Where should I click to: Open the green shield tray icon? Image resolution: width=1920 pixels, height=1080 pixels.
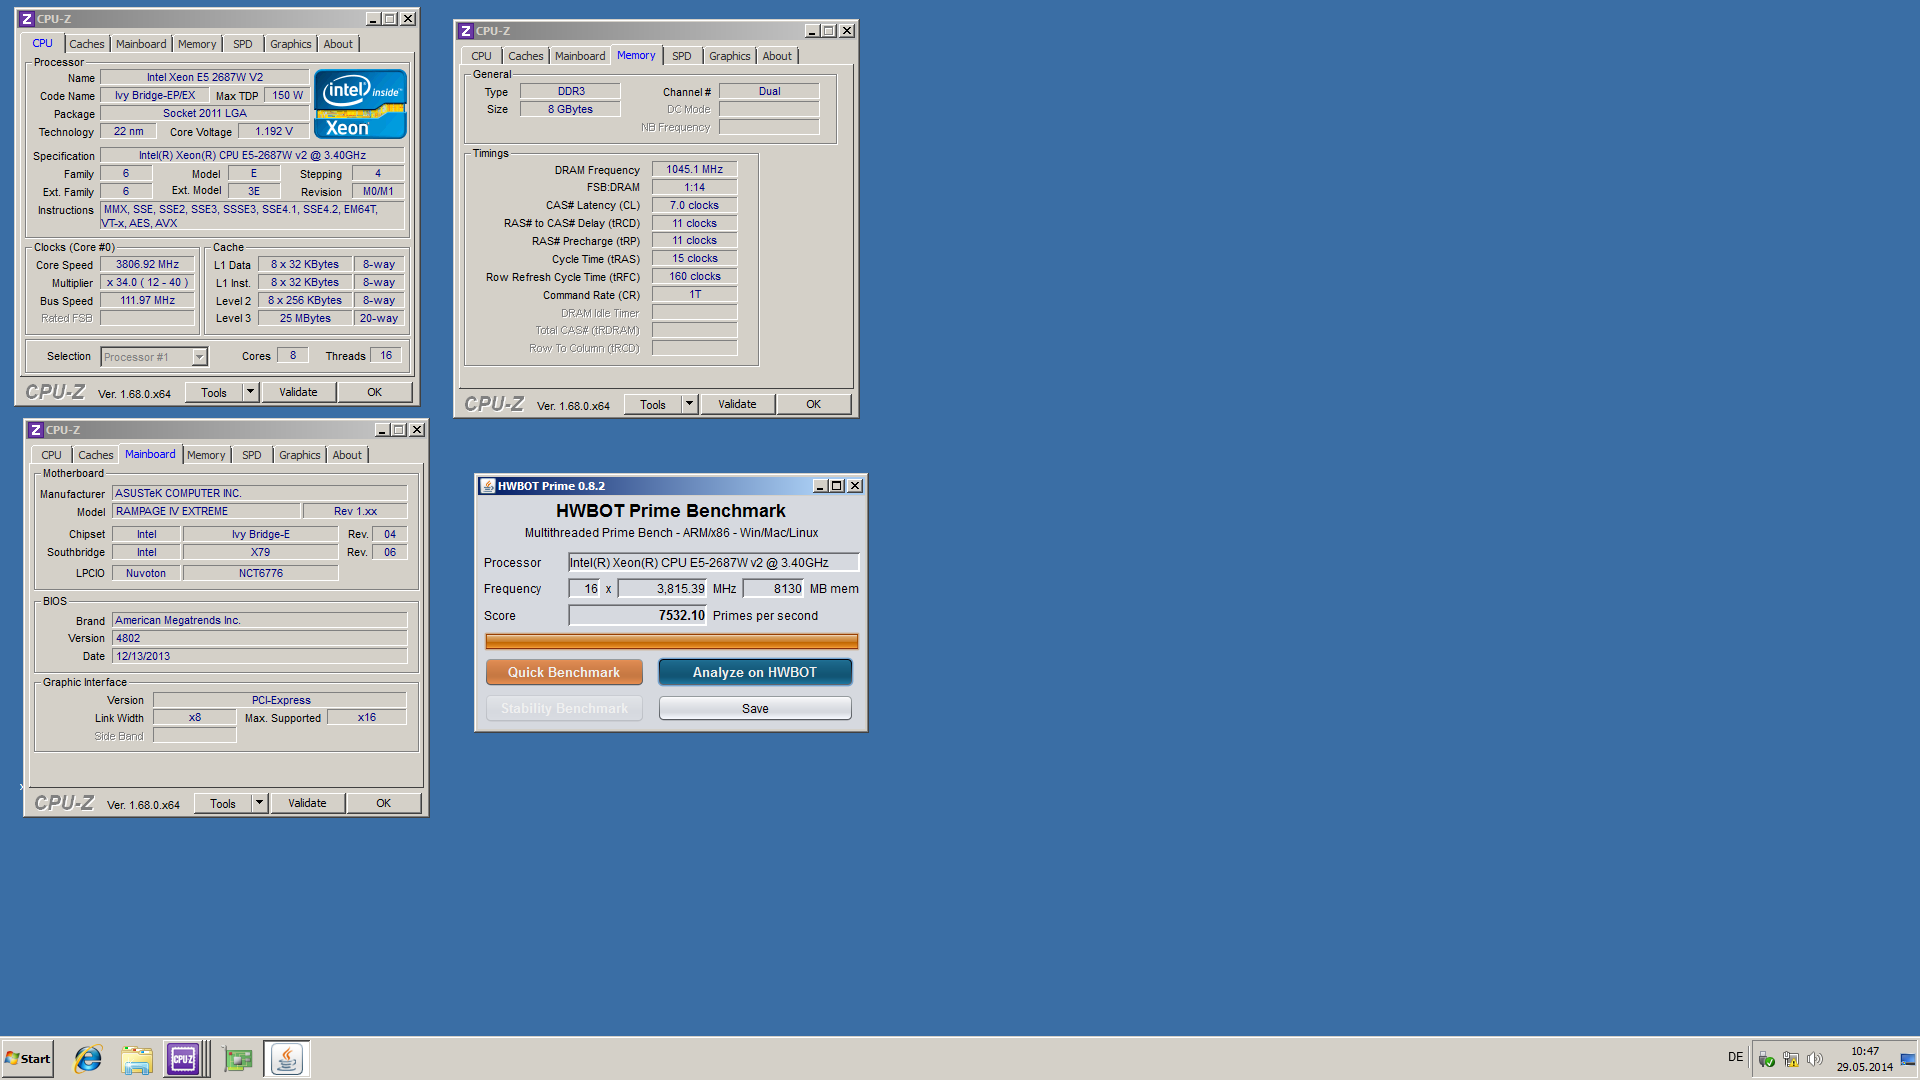point(1766,1059)
